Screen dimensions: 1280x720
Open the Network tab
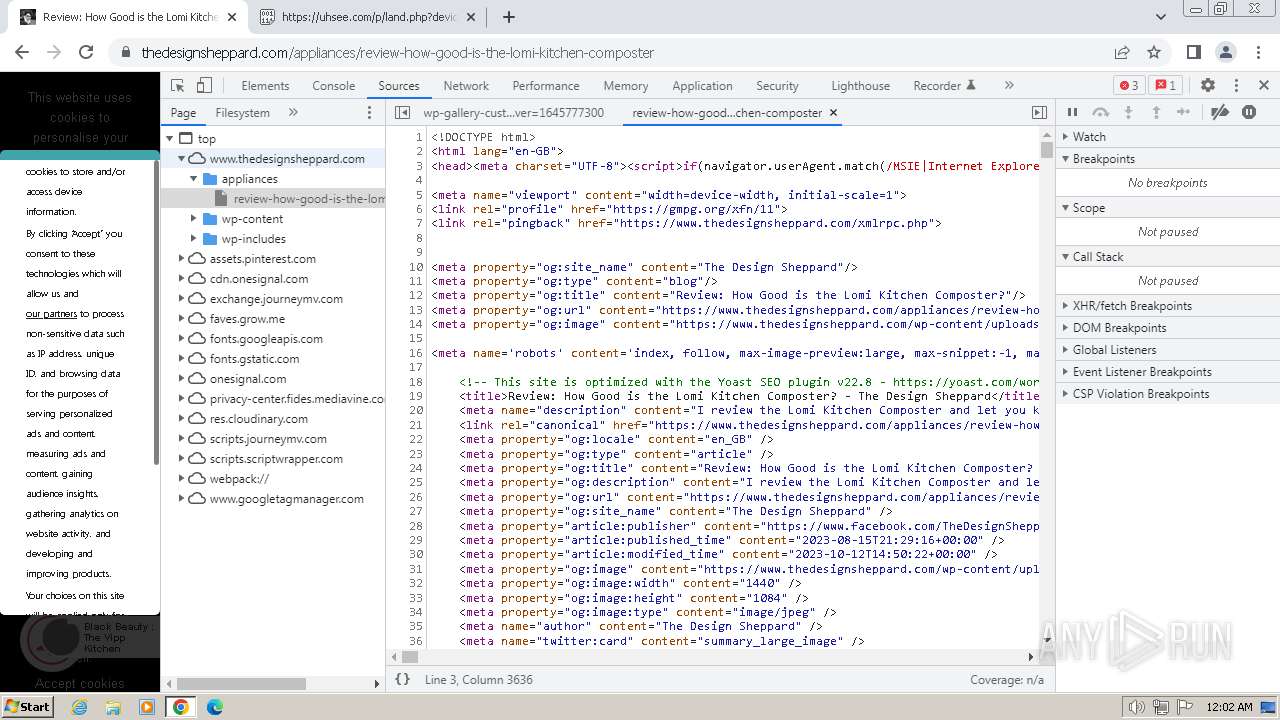[x=466, y=86]
